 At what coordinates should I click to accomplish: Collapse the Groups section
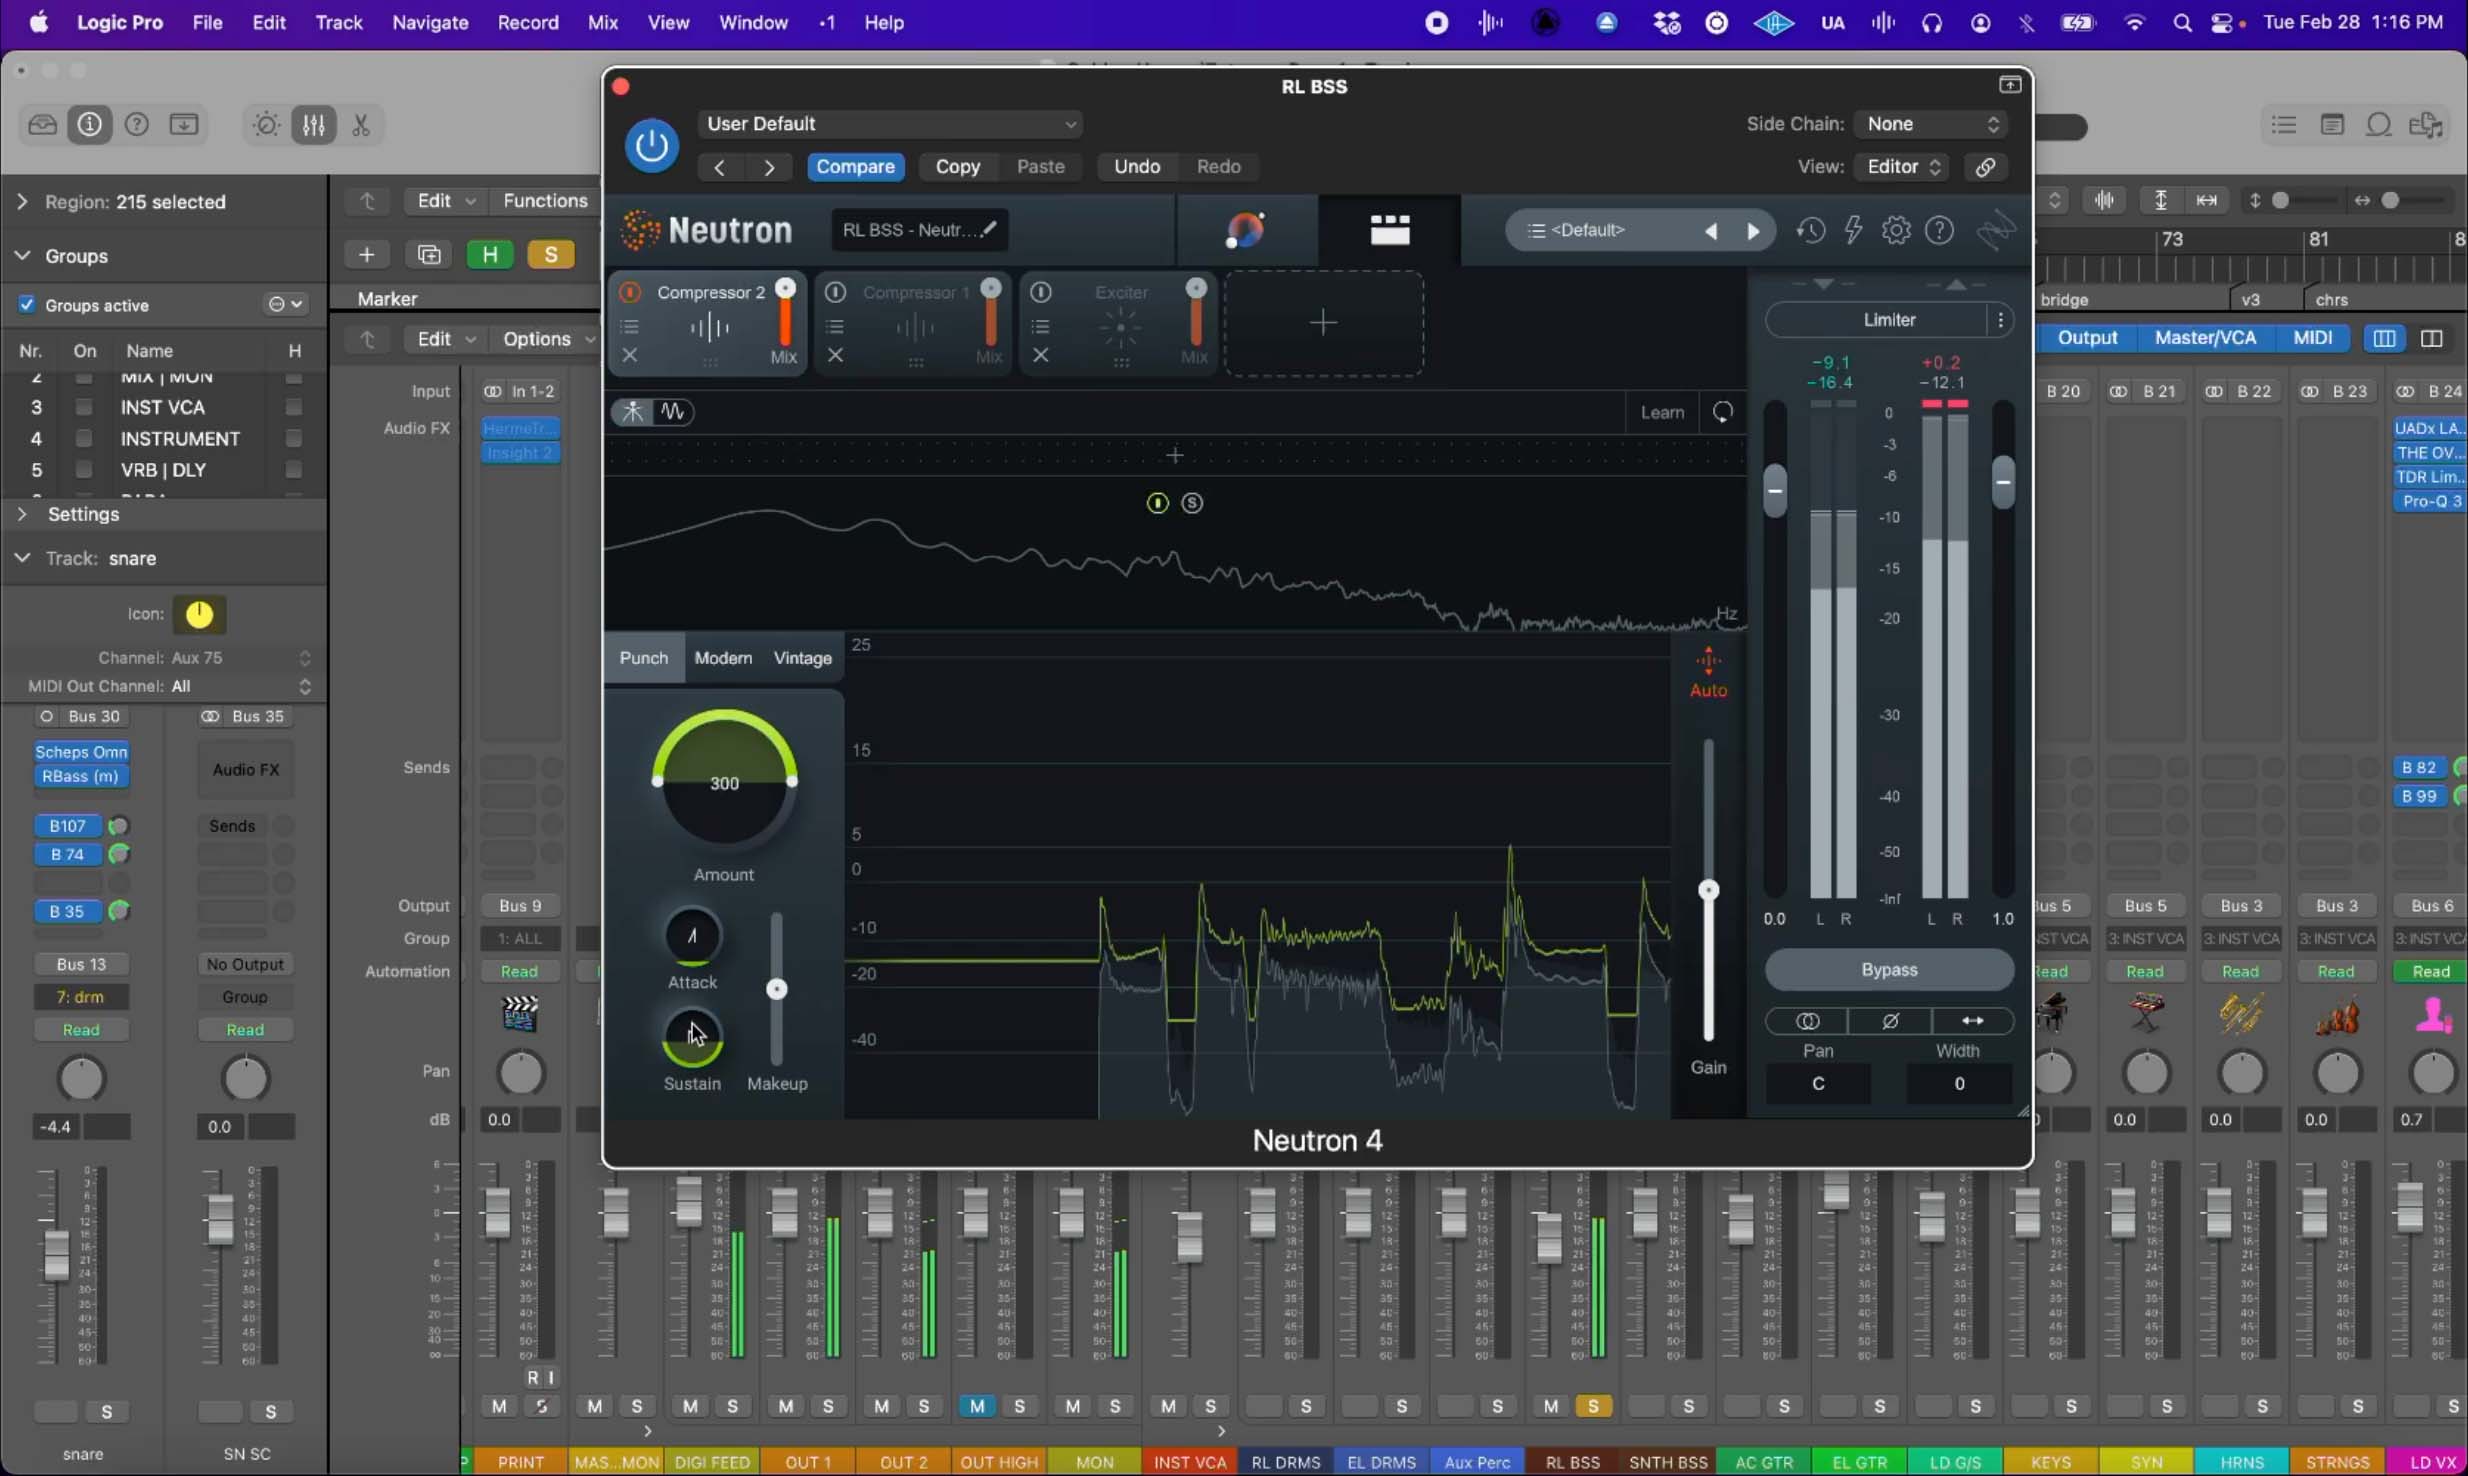22,256
